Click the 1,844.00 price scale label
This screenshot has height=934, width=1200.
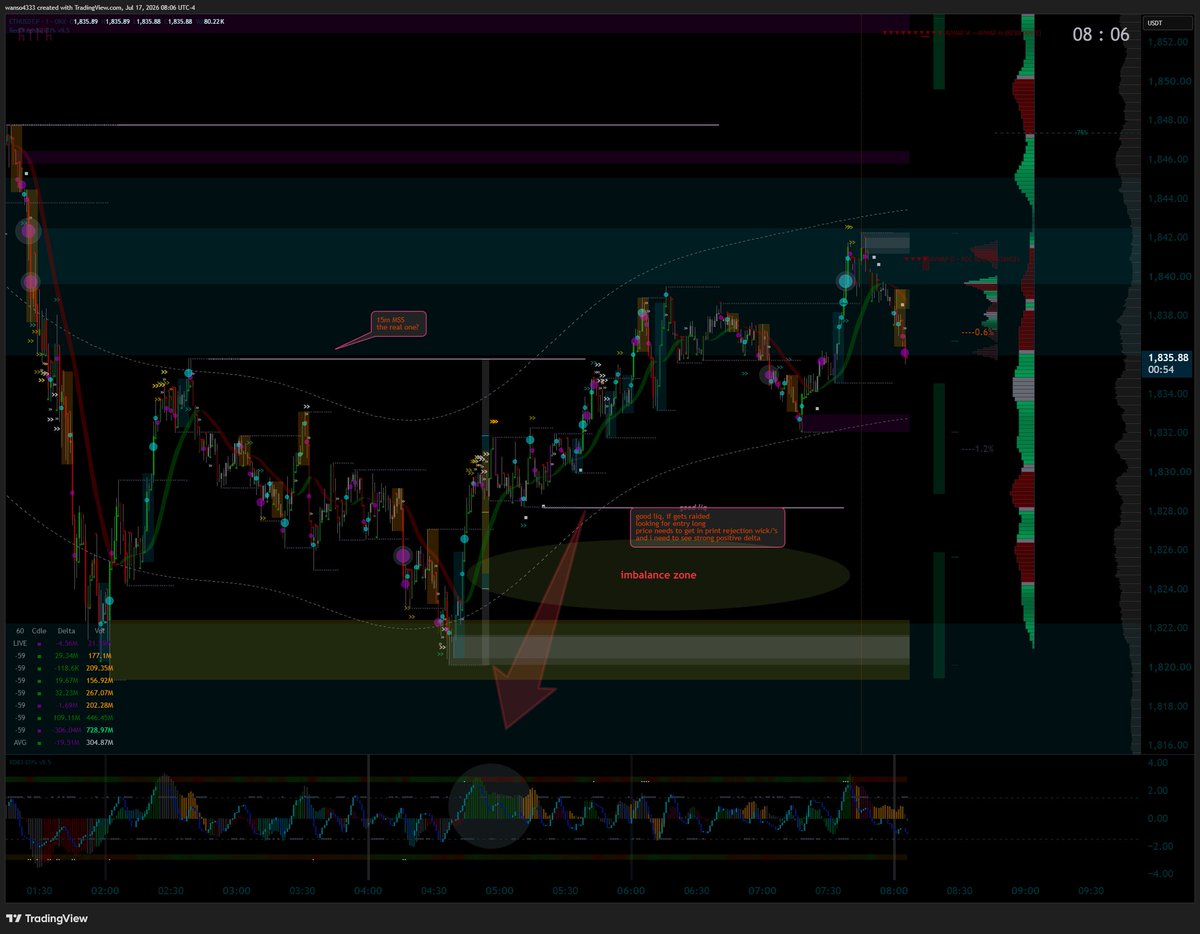point(1168,198)
